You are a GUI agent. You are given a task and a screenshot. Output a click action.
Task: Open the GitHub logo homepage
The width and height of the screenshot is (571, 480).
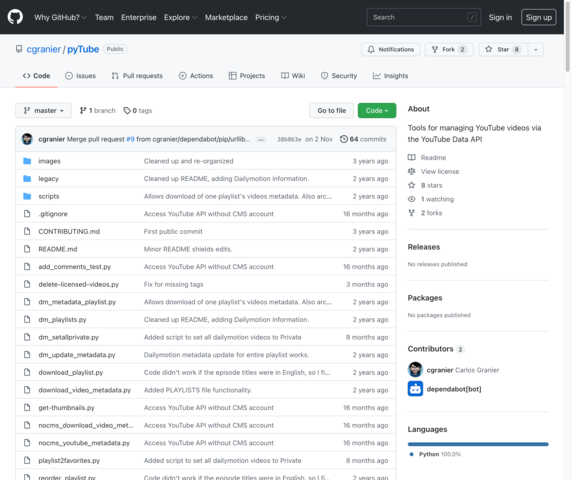(15, 17)
